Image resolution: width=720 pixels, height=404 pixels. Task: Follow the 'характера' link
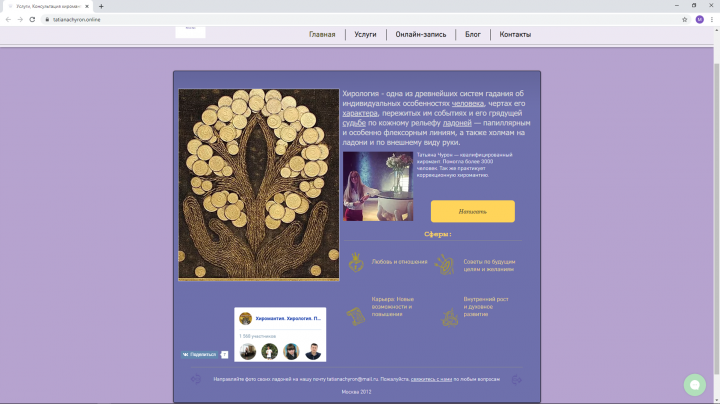pyautogui.click(x=360, y=113)
